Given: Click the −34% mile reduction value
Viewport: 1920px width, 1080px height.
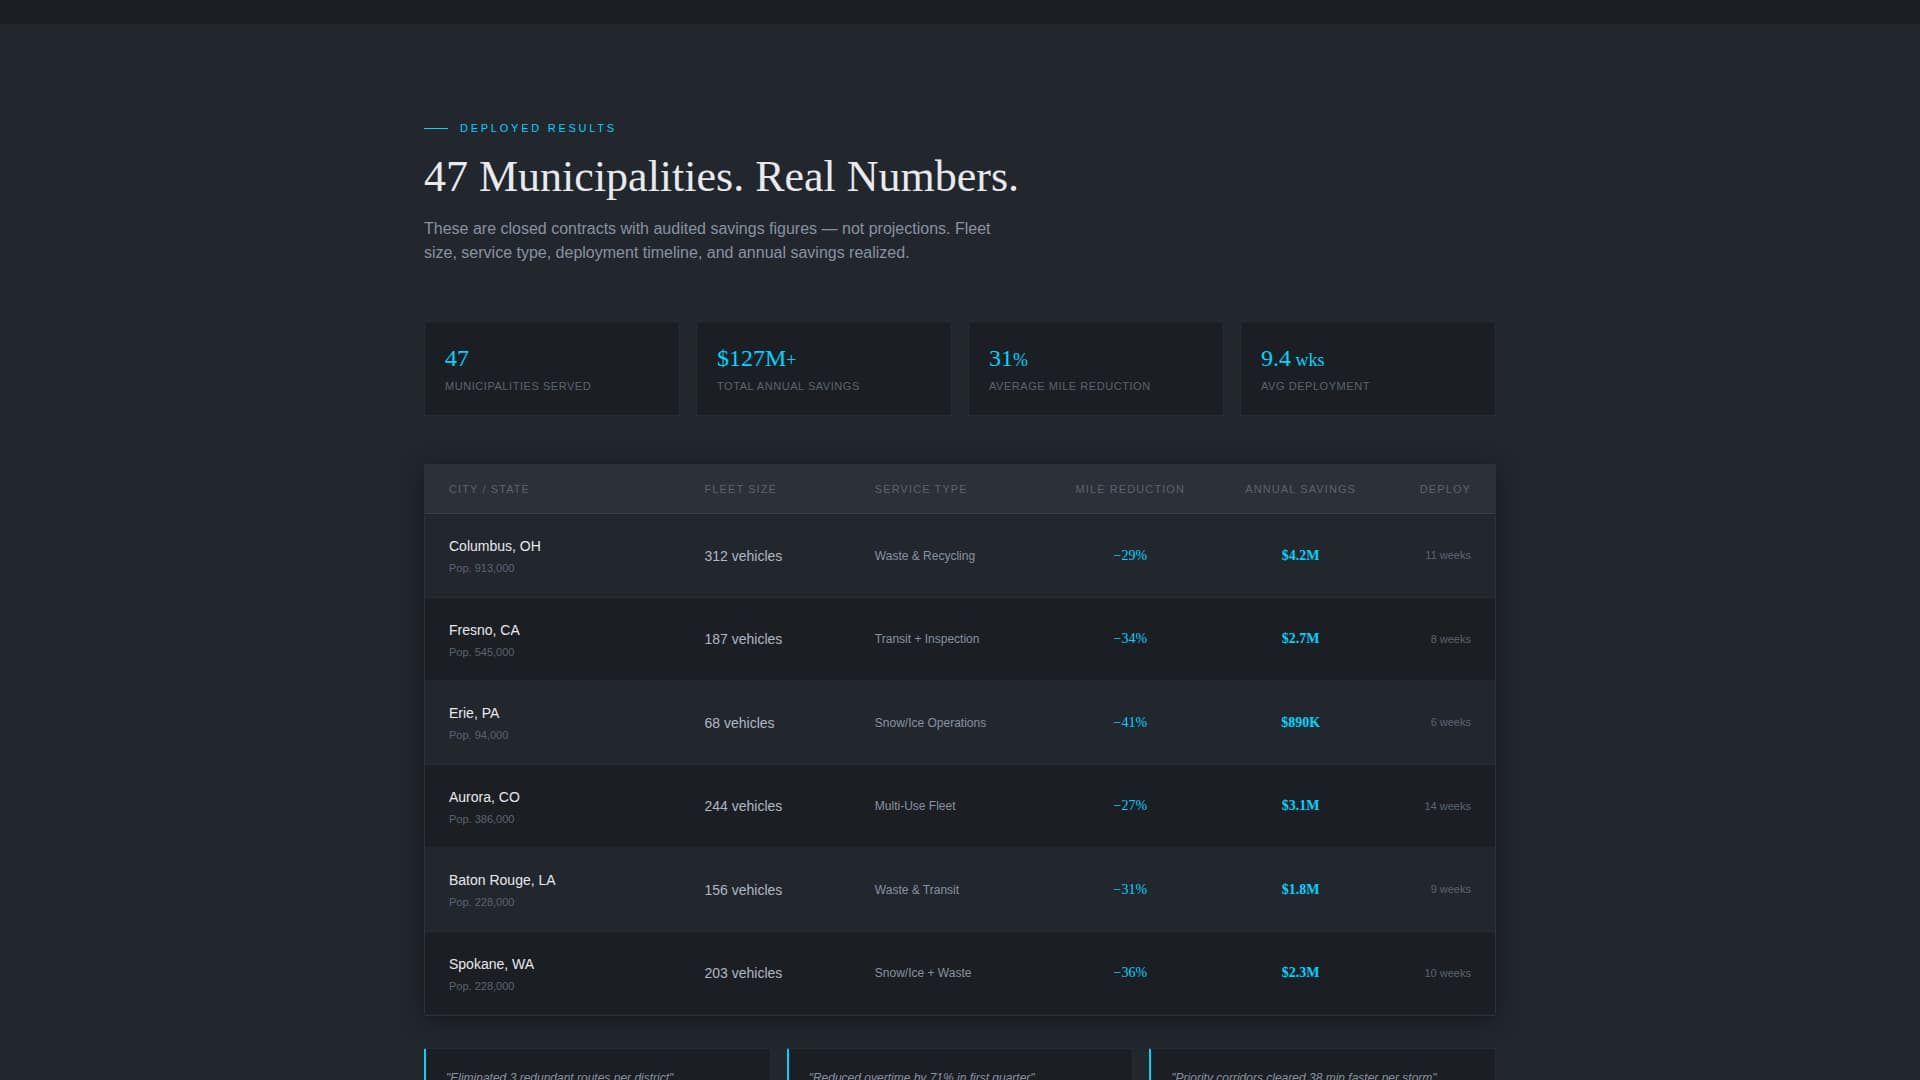Looking at the screenshot, I should pyautogui.click(x=1130, y=638).
